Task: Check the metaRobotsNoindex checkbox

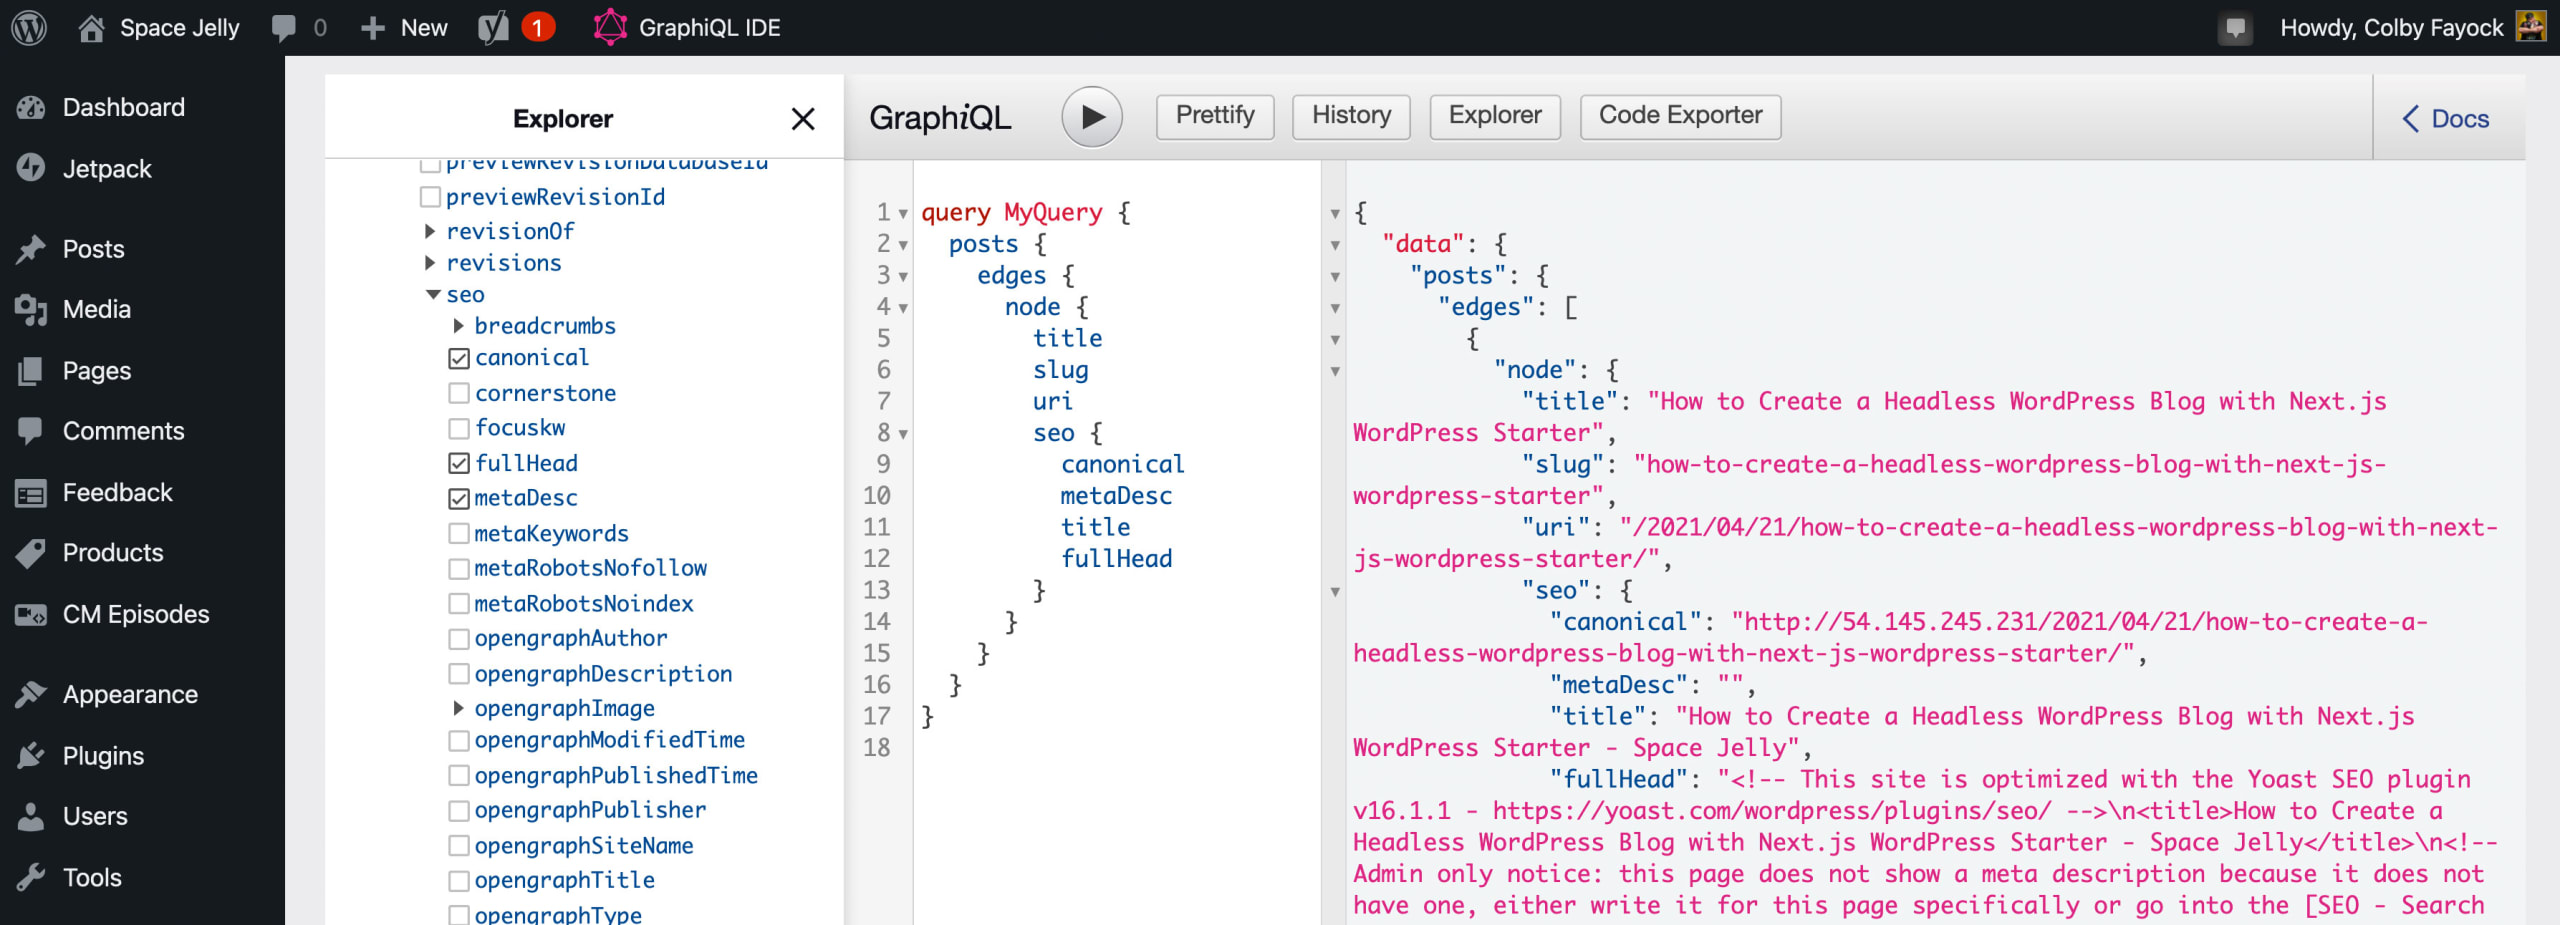Action: pos(459,604)
